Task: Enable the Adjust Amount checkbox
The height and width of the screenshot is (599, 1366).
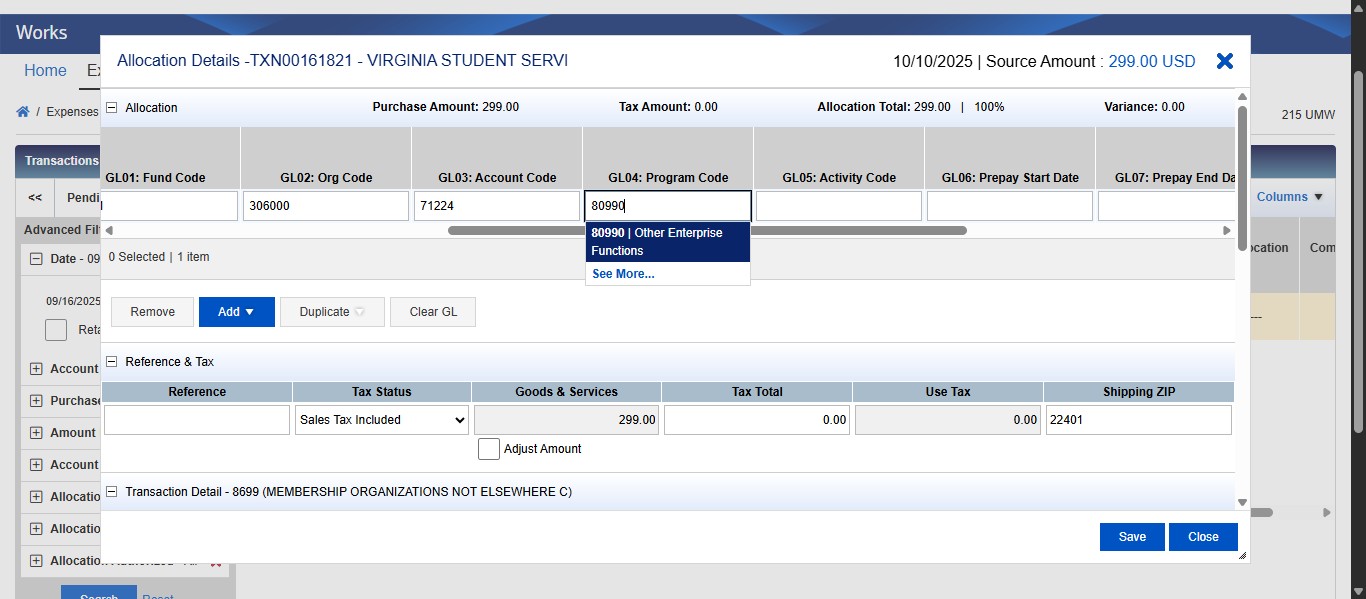Action: pos(489,449)
